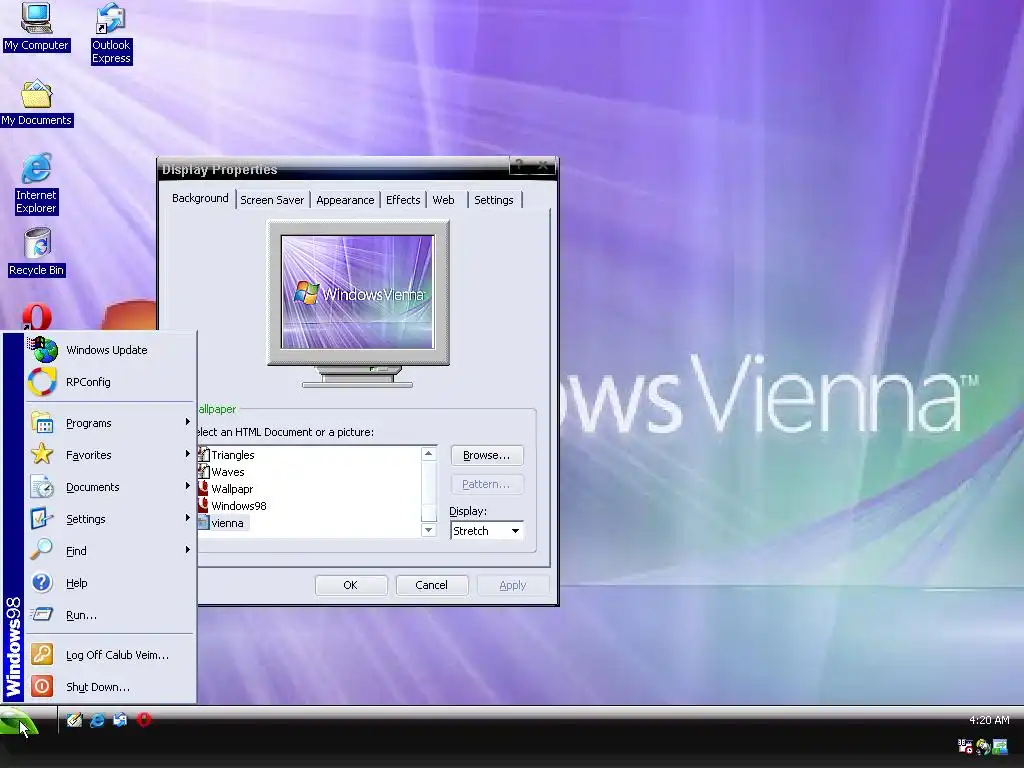Click the taskbar clock showing 4:20 AM

tap(989, 720)
